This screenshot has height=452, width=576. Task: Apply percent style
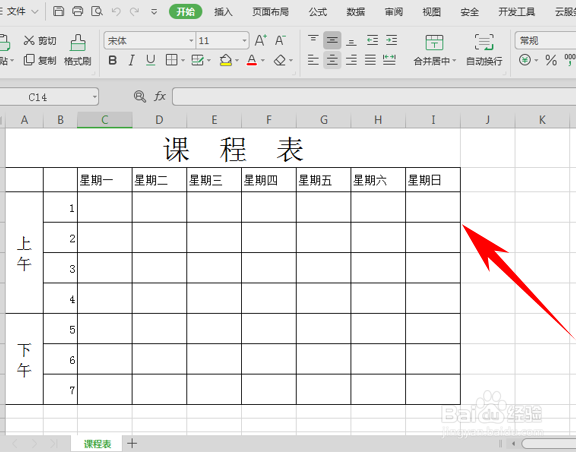tap(551, 60)
